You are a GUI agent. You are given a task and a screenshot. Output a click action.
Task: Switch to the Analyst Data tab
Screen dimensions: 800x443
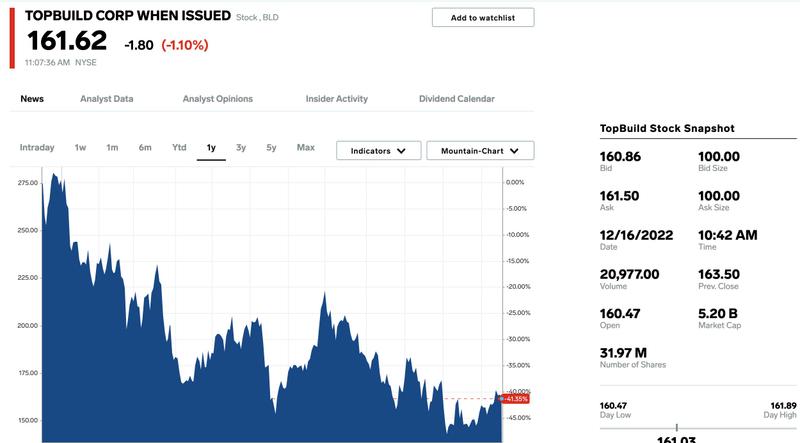tap(107, 99)
